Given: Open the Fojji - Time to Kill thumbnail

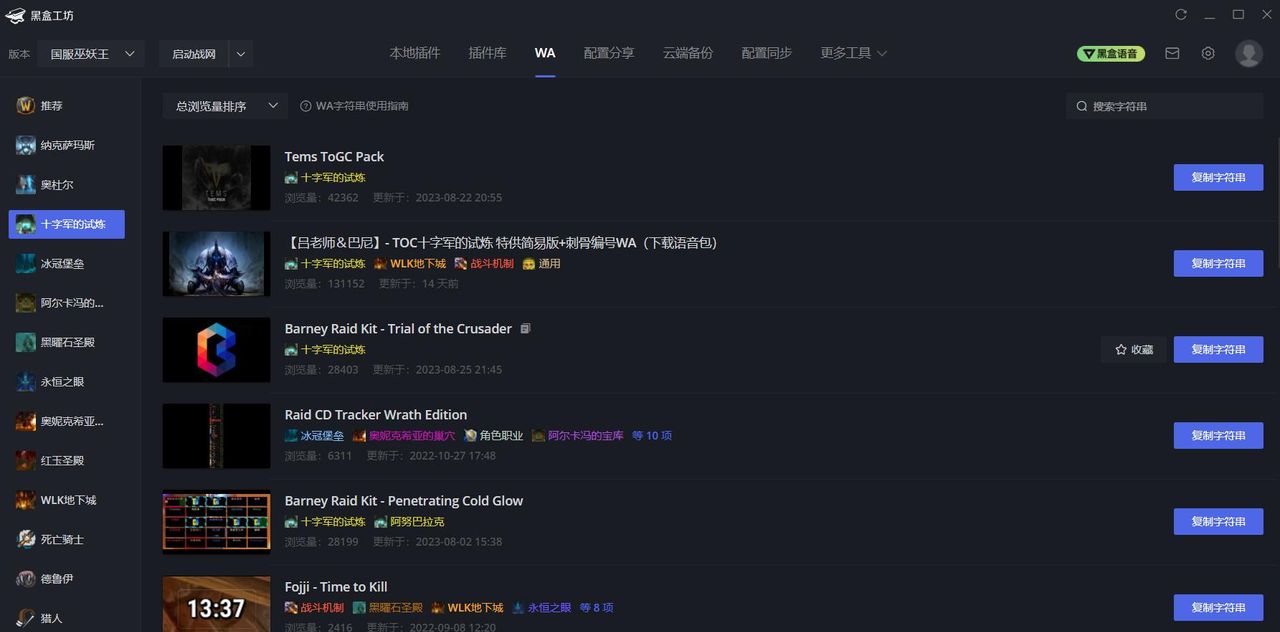Looking at the screenshot, I should click(216, 604).
